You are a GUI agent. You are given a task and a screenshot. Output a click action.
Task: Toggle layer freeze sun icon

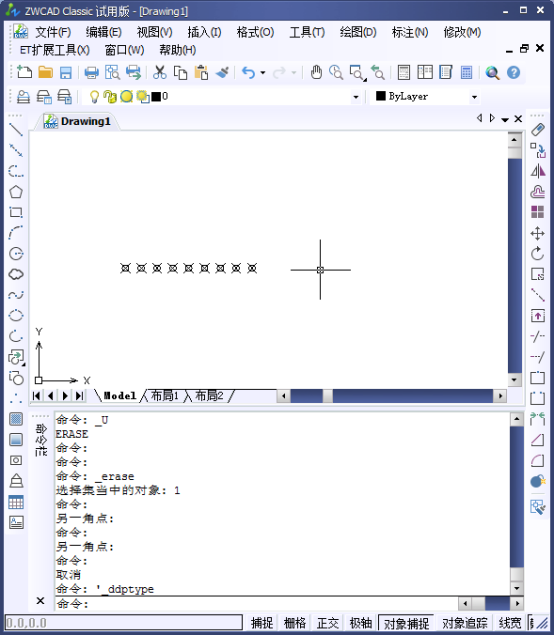coord(127,97)
